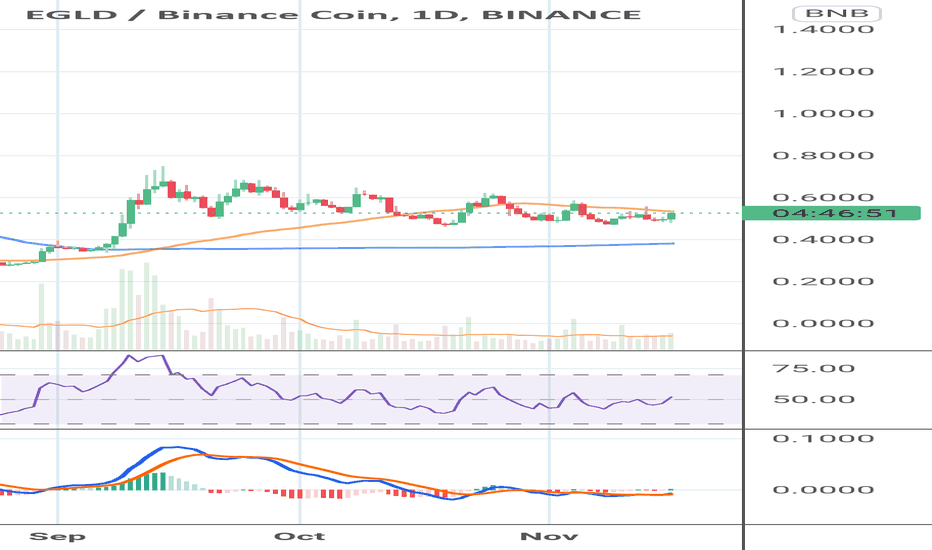Screen dimensions: 932x550
Task: Click the 0.0000 MACD axis label
Action: pos(823,490)
